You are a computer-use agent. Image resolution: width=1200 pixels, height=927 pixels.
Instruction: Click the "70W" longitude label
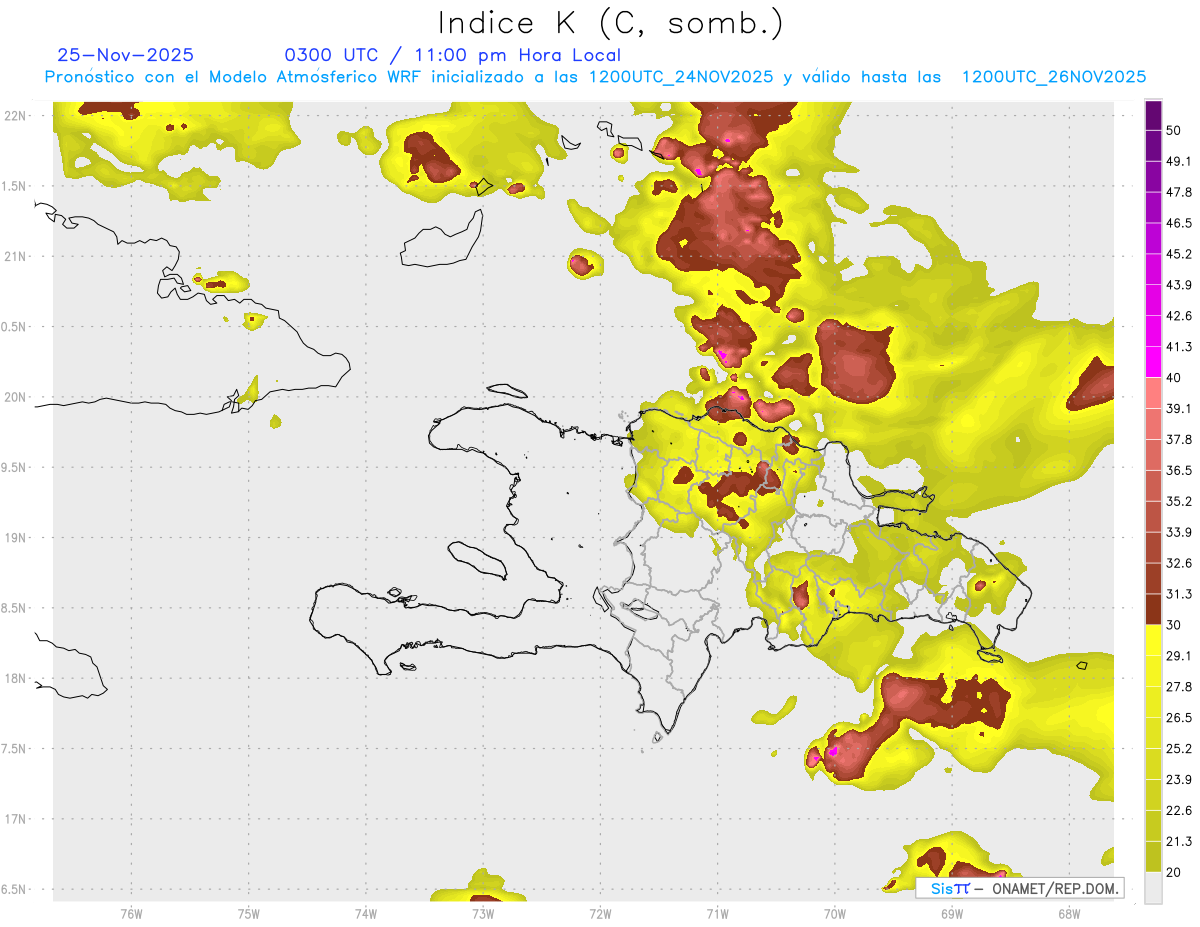point(835,913)
